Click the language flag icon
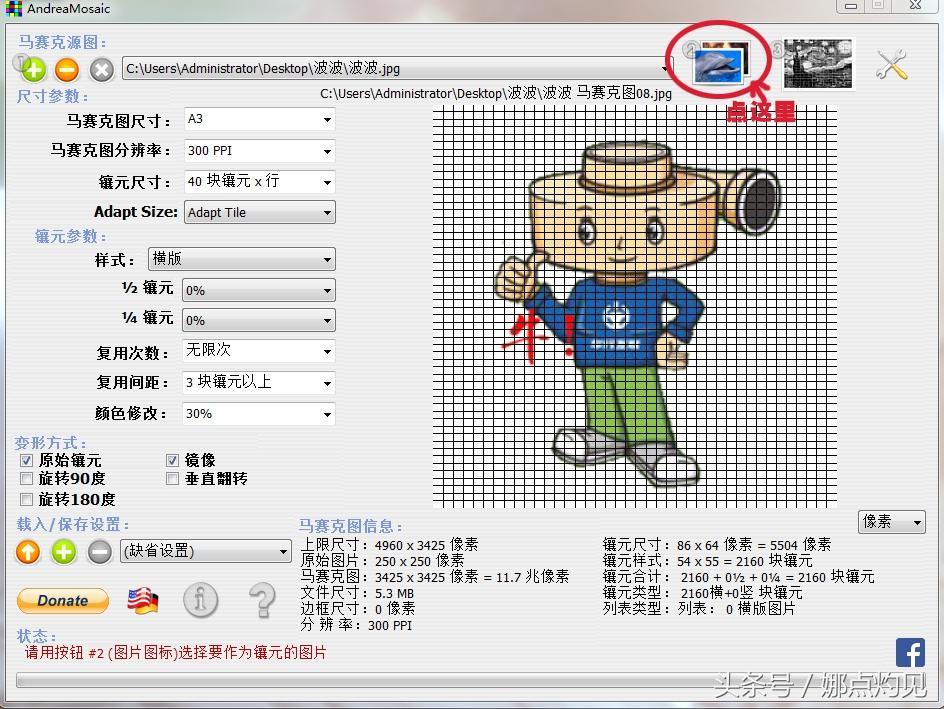 coord(143,601)
